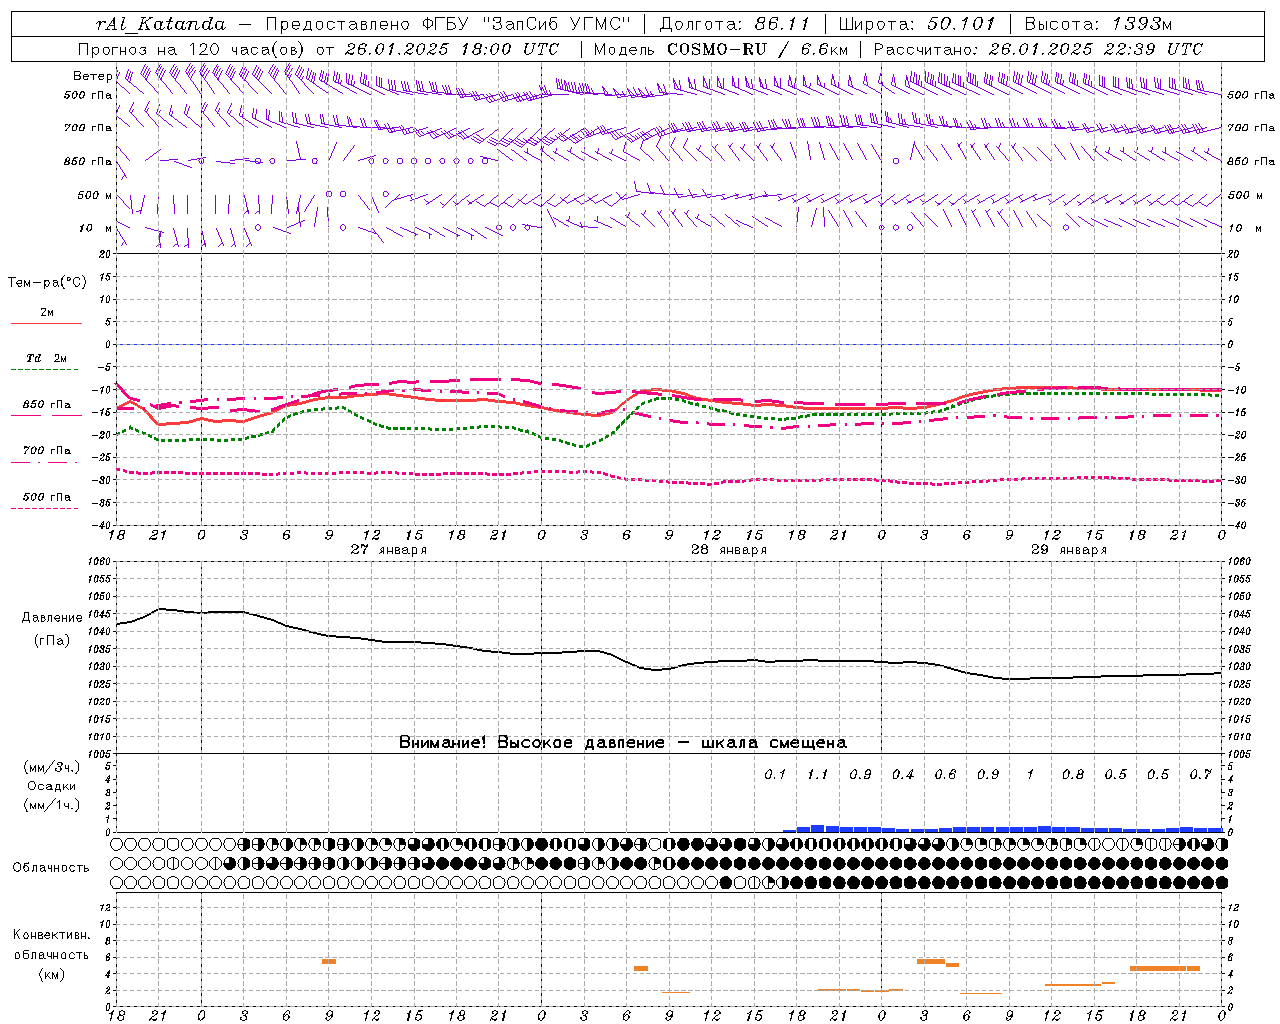Image resolution: width=1280 pixels, height=1024 pixels.
Task: Click the 'Облачность' cloud-cover row label
Action: coord(51,868)
